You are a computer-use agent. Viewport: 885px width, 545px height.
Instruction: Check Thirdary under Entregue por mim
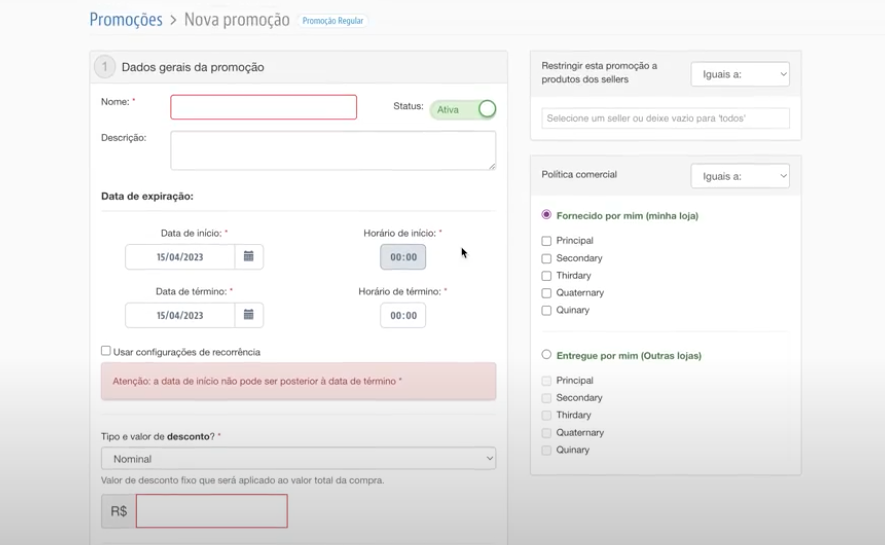pyautogui.click(x=546, y=415)
